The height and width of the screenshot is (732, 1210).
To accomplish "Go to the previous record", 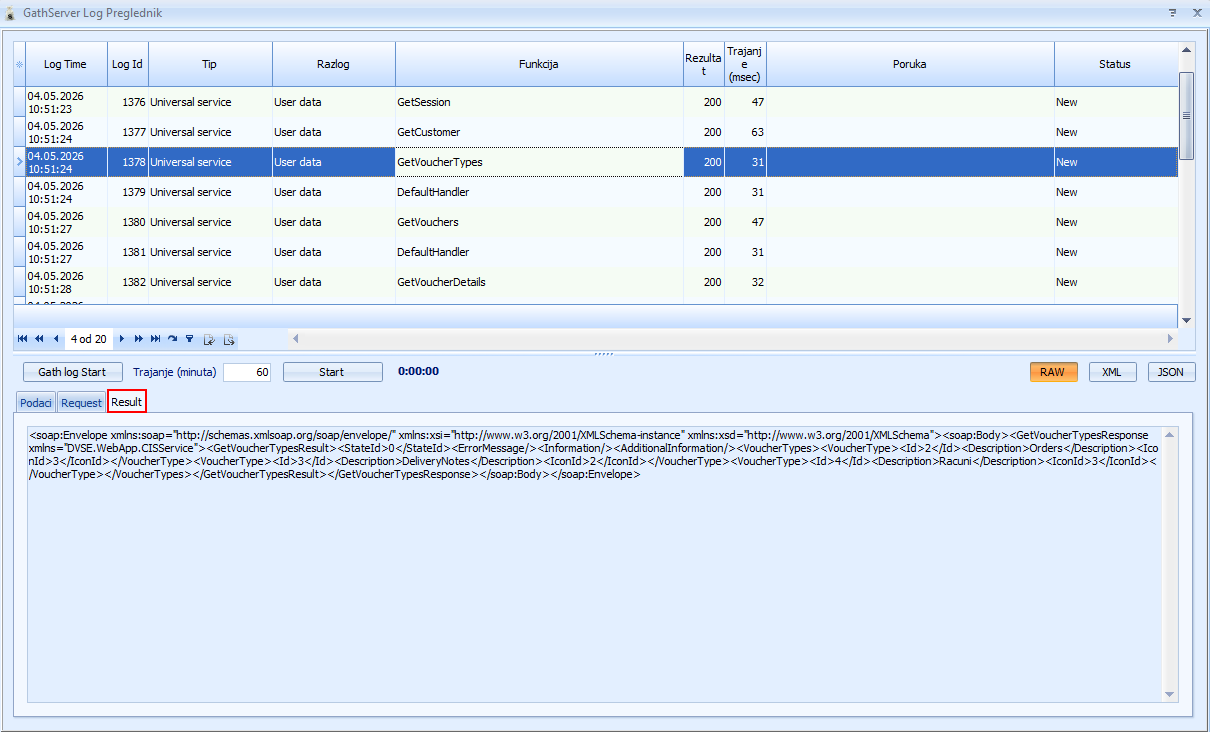I will [x=56, y=339].
